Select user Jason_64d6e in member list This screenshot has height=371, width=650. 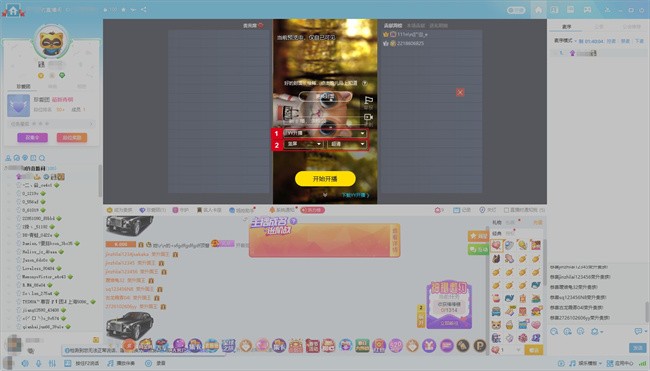(x=35, y=260)
